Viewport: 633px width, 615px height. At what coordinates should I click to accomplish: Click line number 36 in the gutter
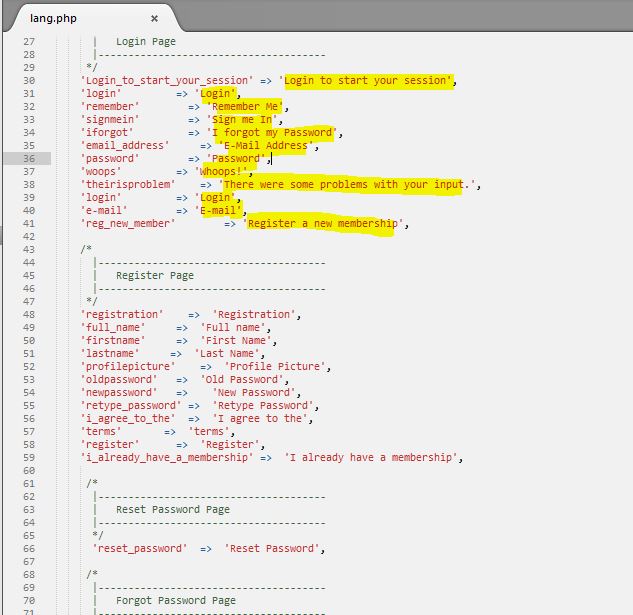pos(29,159)
